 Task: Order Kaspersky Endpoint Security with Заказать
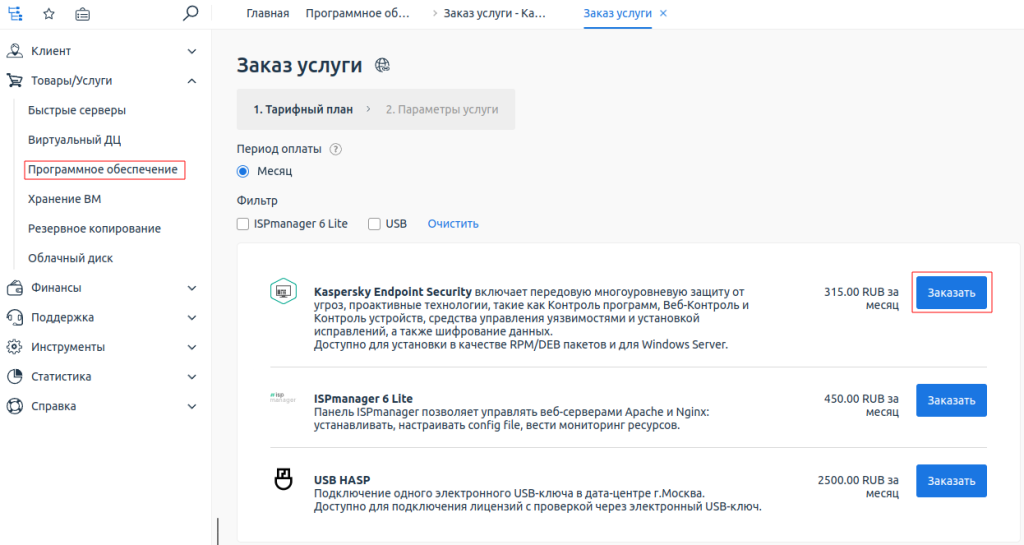pyautogui.click(x=952, y=292)
